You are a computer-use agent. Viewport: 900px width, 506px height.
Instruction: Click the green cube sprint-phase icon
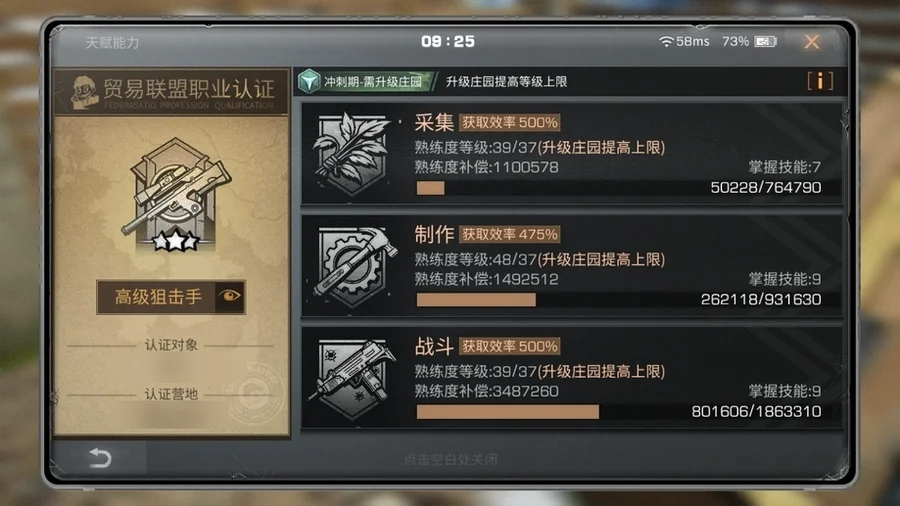click(x=309, y=81)
